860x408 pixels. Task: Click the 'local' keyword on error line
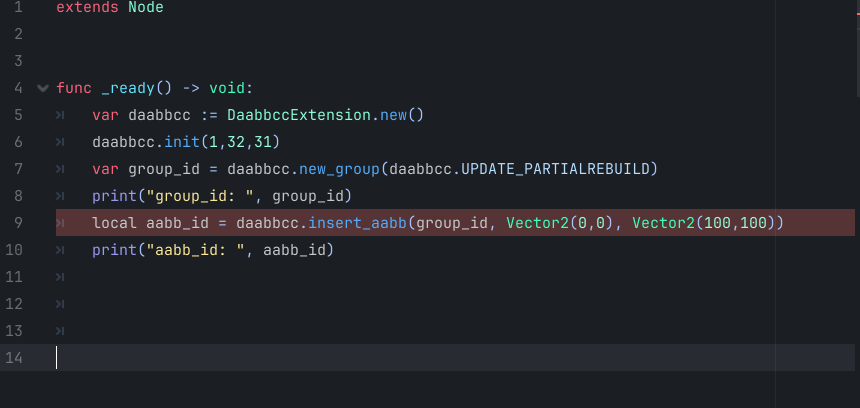(x=114, y=223)
